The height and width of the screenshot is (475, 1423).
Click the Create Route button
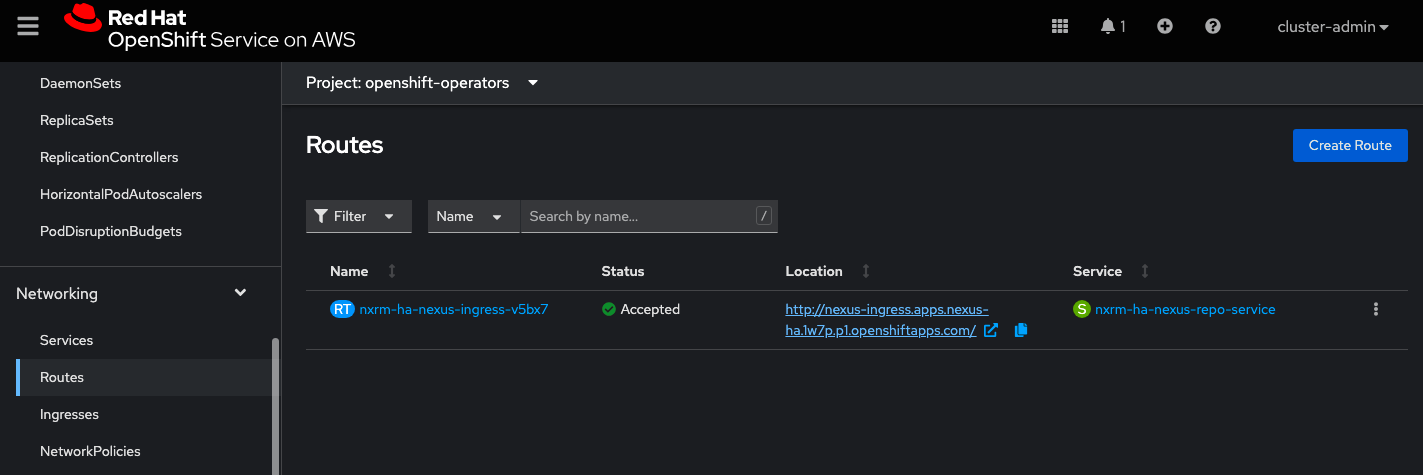pyautogui.click(x=1350, y=145)
